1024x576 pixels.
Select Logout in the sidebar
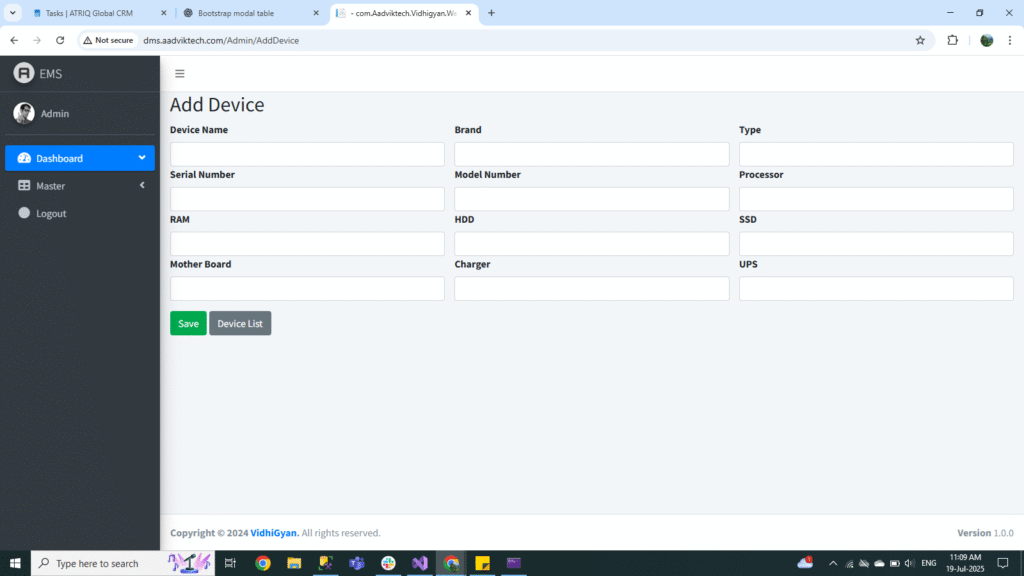51,213
